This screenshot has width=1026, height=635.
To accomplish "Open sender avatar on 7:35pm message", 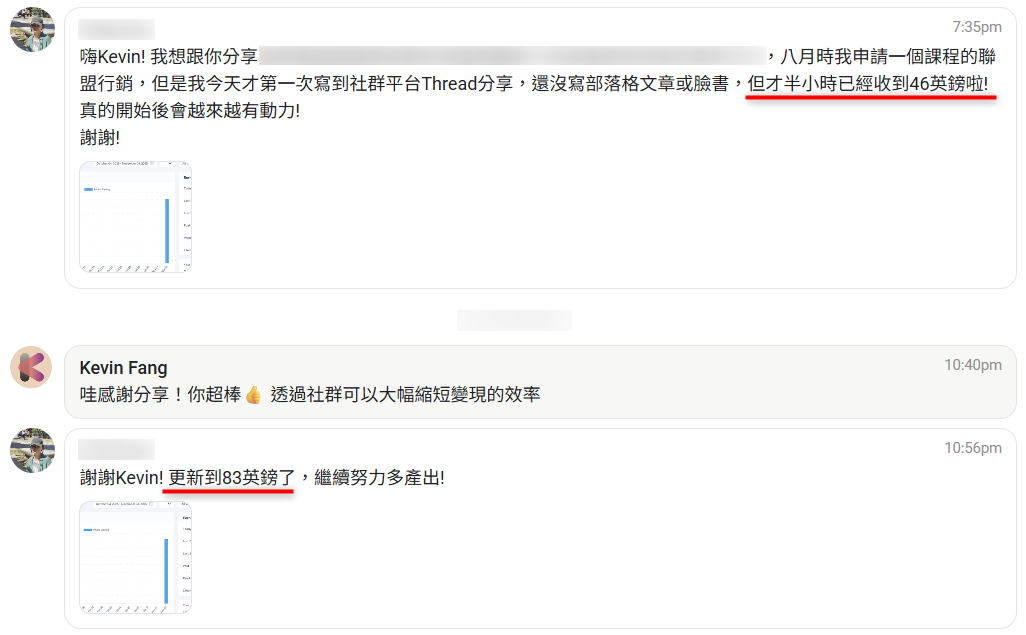I will (x=32, y=29).
